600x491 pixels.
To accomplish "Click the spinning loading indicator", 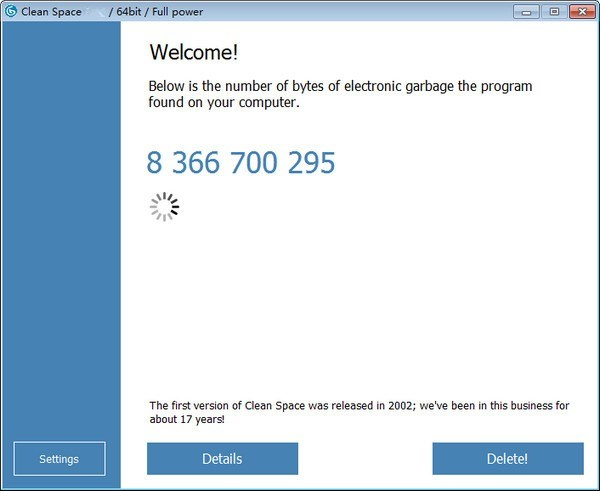I will (x=165, y=207).
